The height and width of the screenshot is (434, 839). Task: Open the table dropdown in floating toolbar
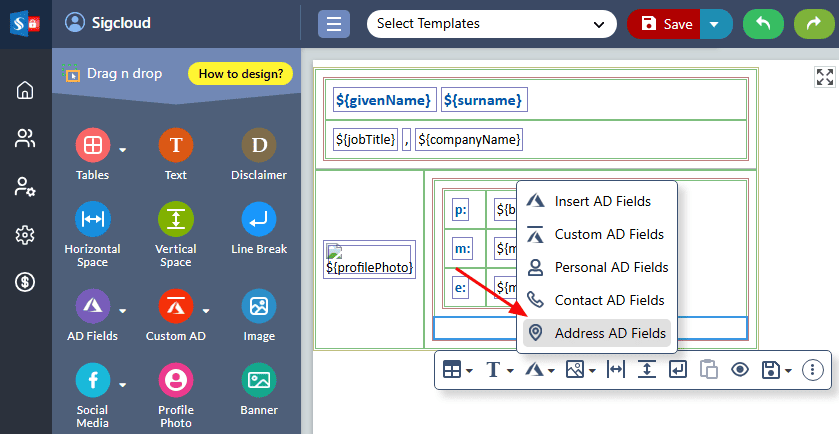coord(457,370)
